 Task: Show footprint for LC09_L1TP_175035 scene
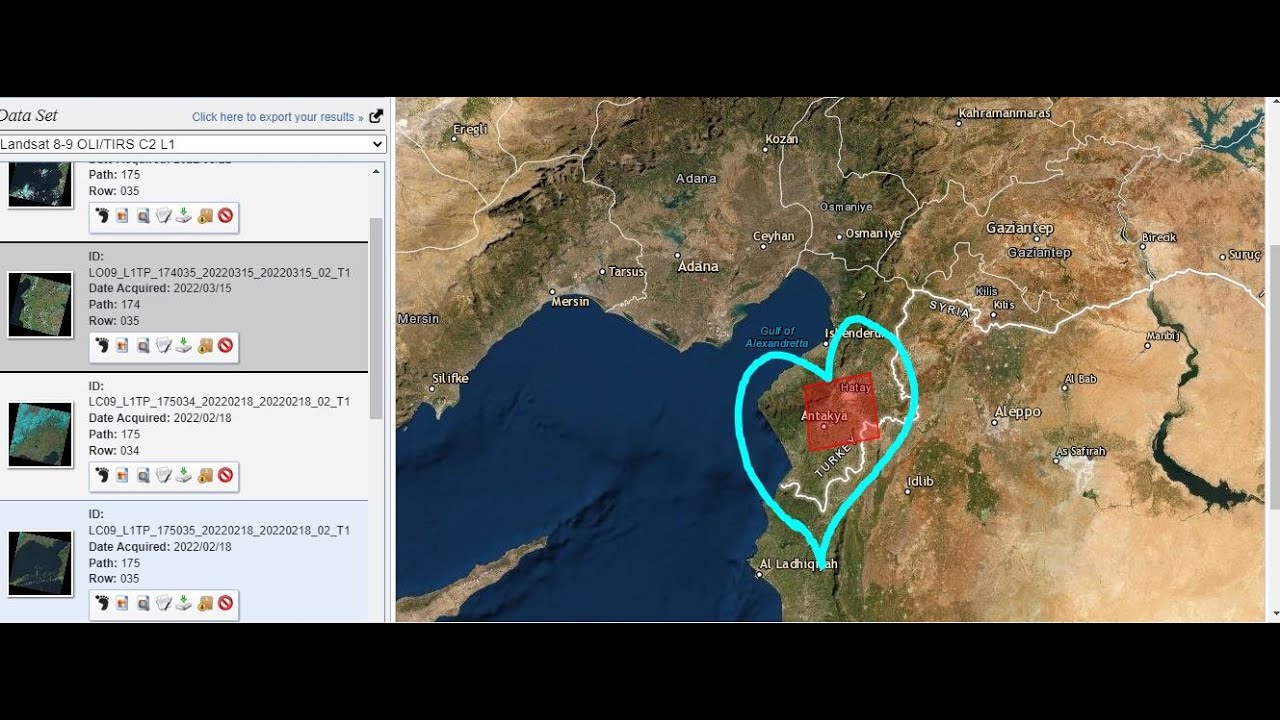coord(102,604)
